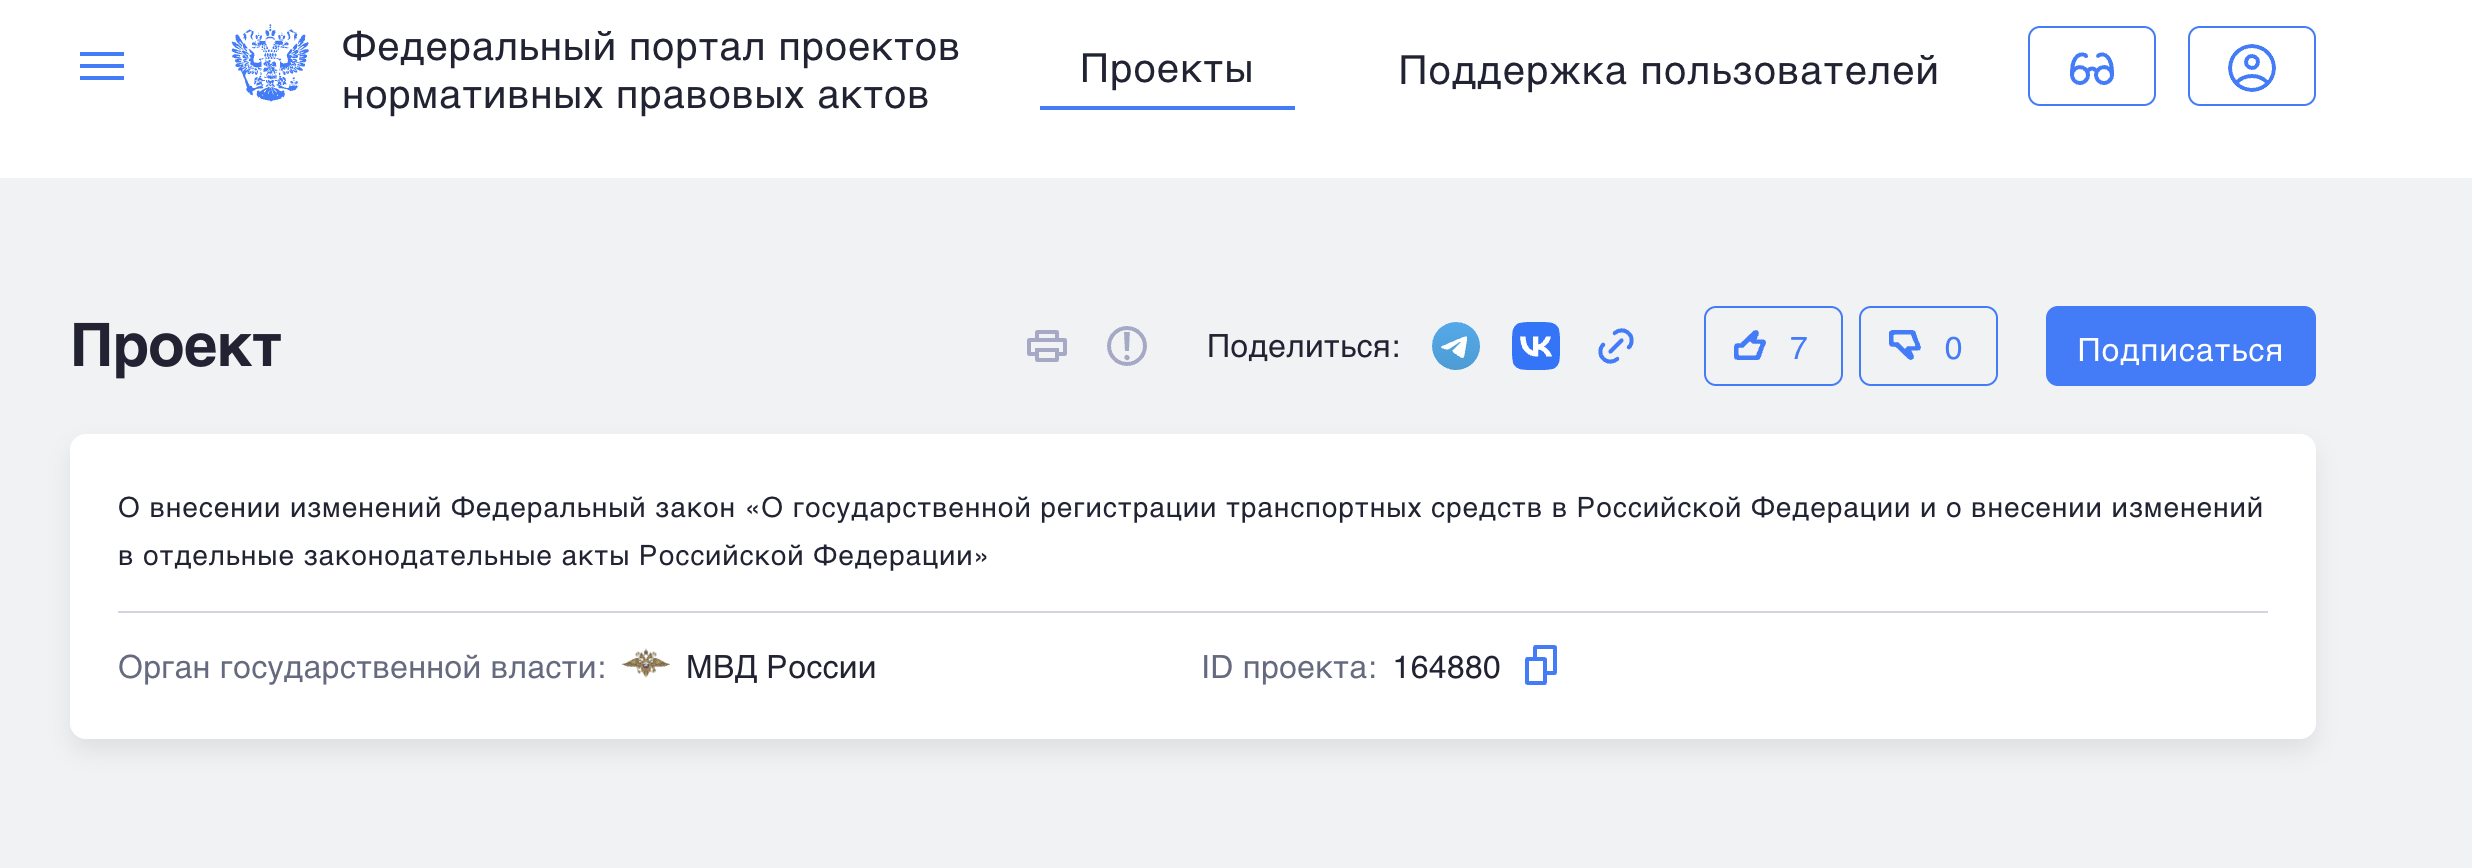The height and width of the screenshot is (868, 2472).
Task: Copy project ID using the copy icon
Action: coord(1541,667)
